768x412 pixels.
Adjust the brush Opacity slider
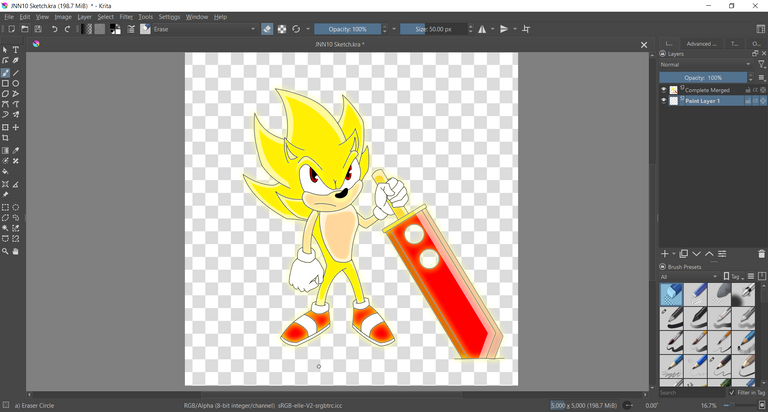tap(347, 29)
